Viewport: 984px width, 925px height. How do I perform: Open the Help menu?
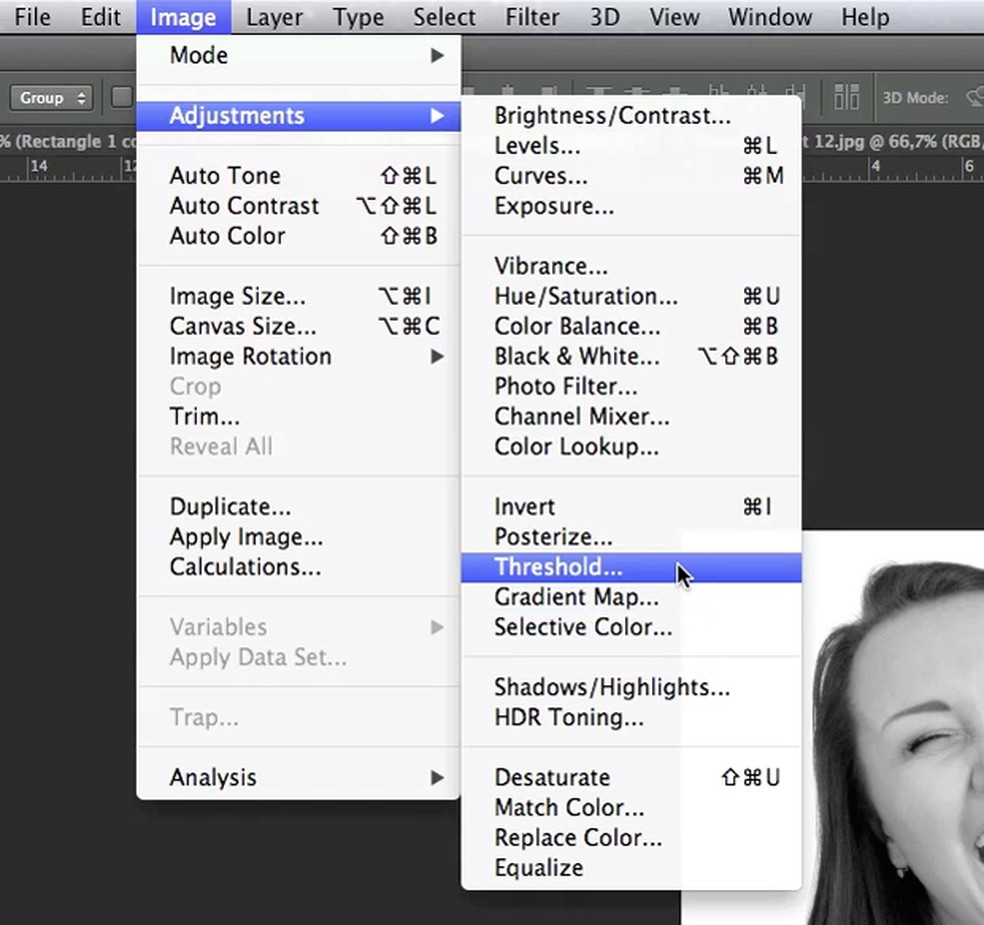pyautogui.click(x=864, y=17)
